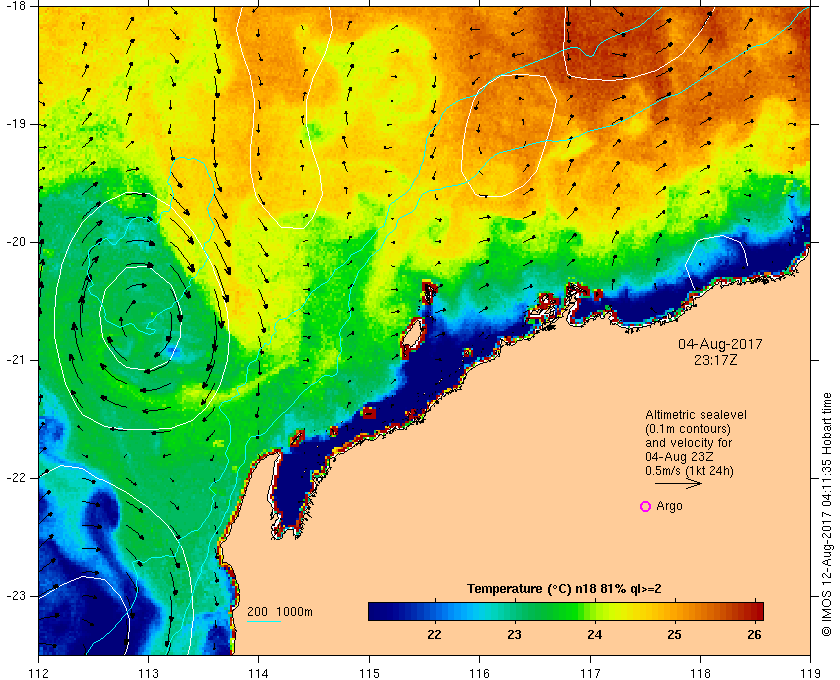Click longitude label 115 on the axis
The height and width of the screenshot is (680, 840).
(x=369, y=673)
